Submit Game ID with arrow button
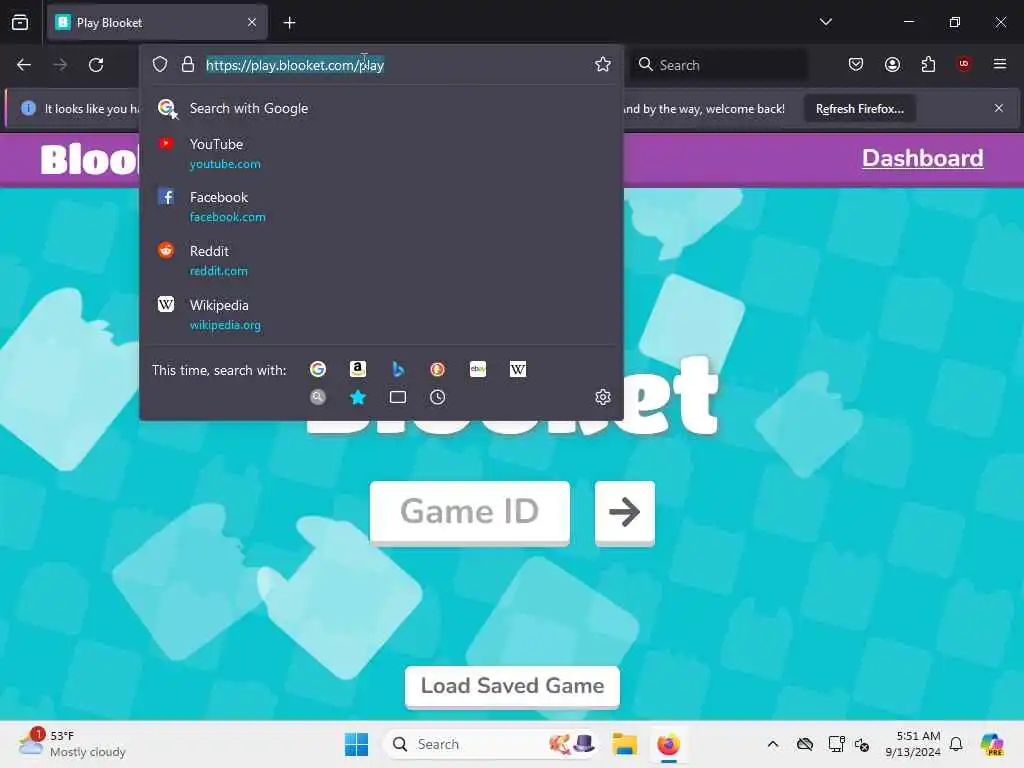Screen dimensions: 1024x768 624,511
